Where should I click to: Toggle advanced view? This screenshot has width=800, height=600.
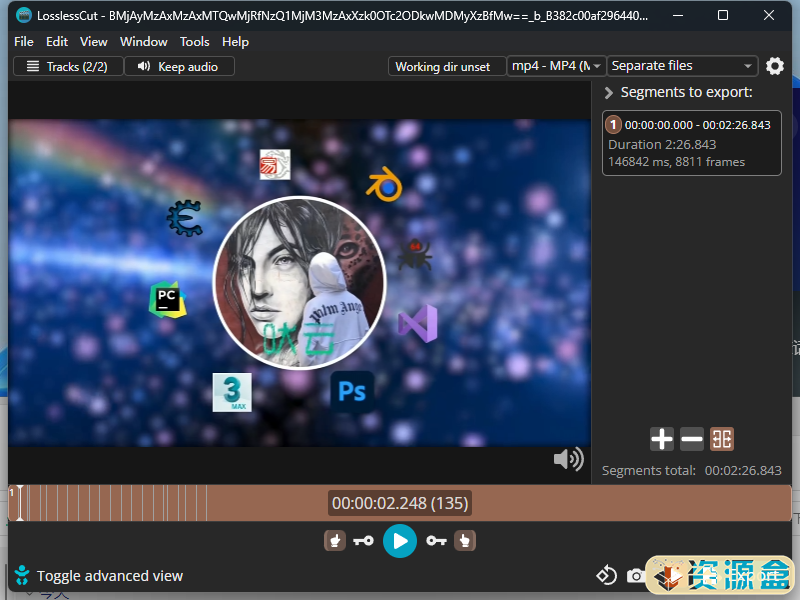98,576
